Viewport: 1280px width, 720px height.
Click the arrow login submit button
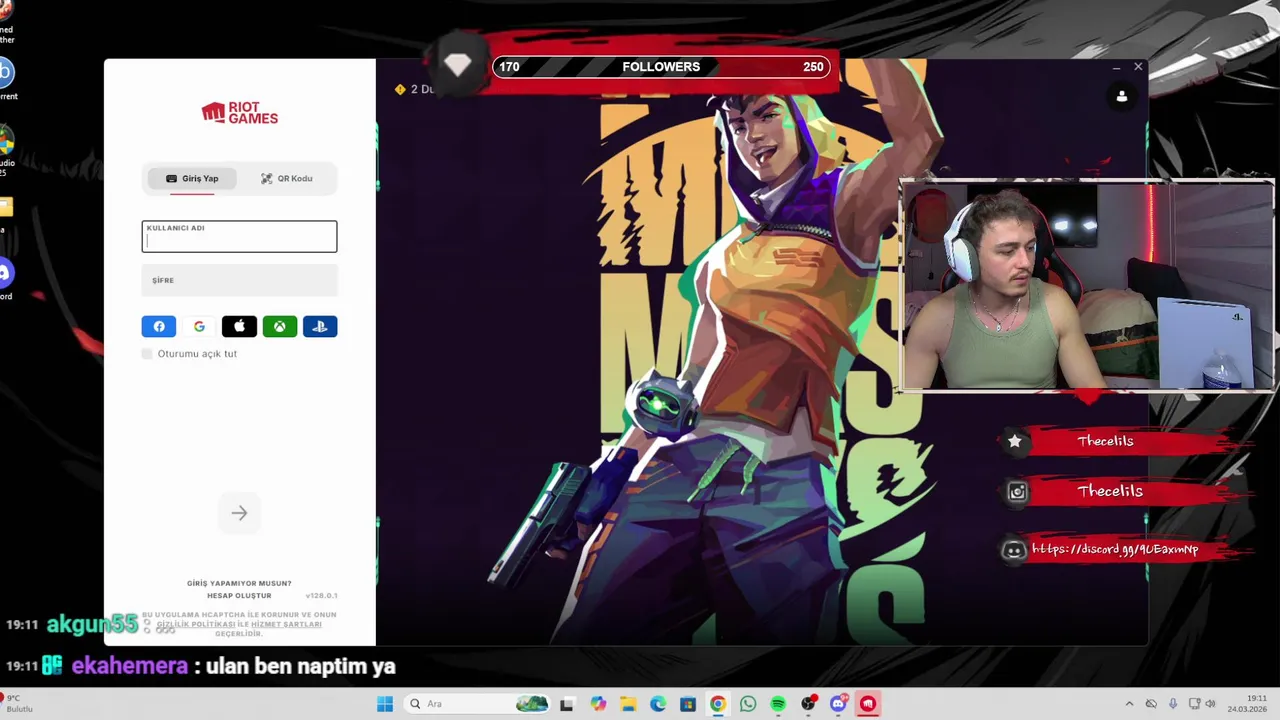point(239,513)
